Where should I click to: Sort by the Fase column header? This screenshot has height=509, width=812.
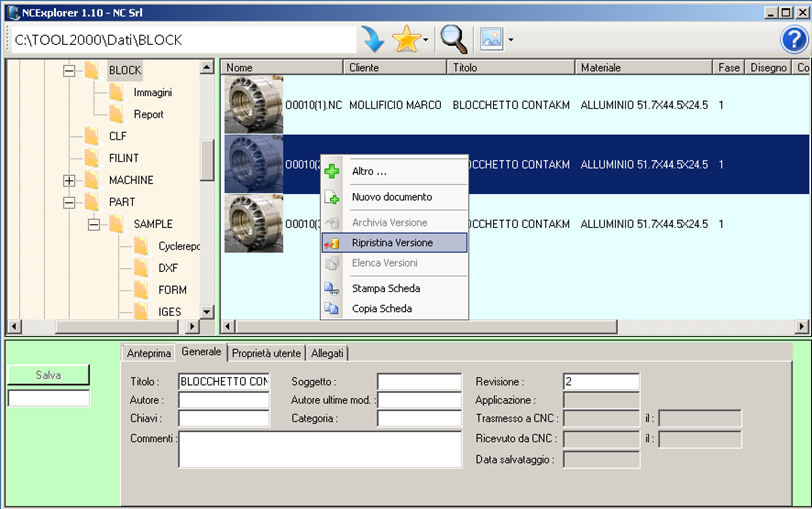click(729, 67)
